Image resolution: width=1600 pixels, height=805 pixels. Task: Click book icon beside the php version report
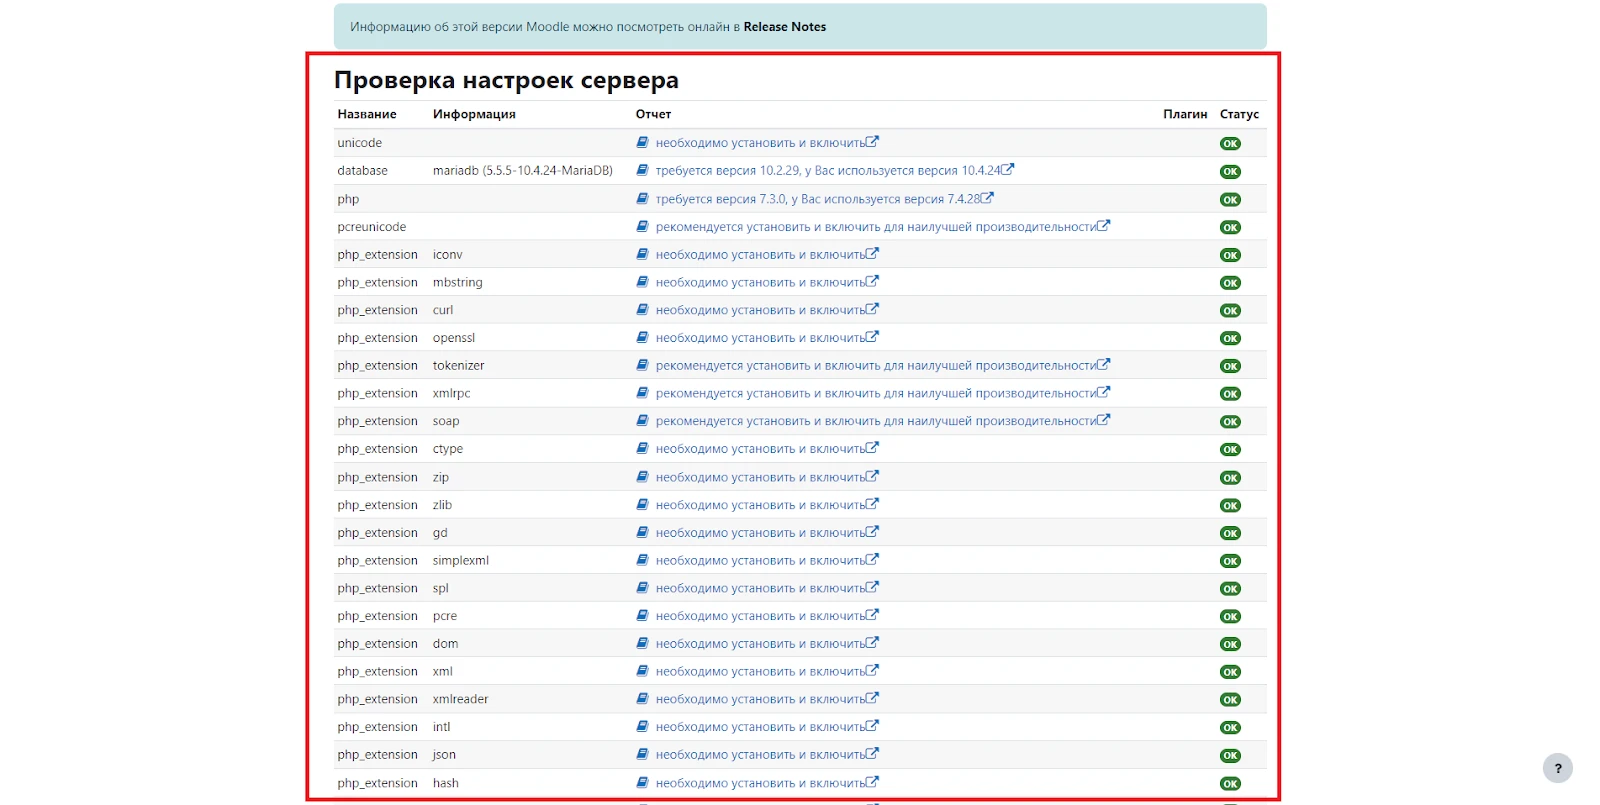[643, 199]
